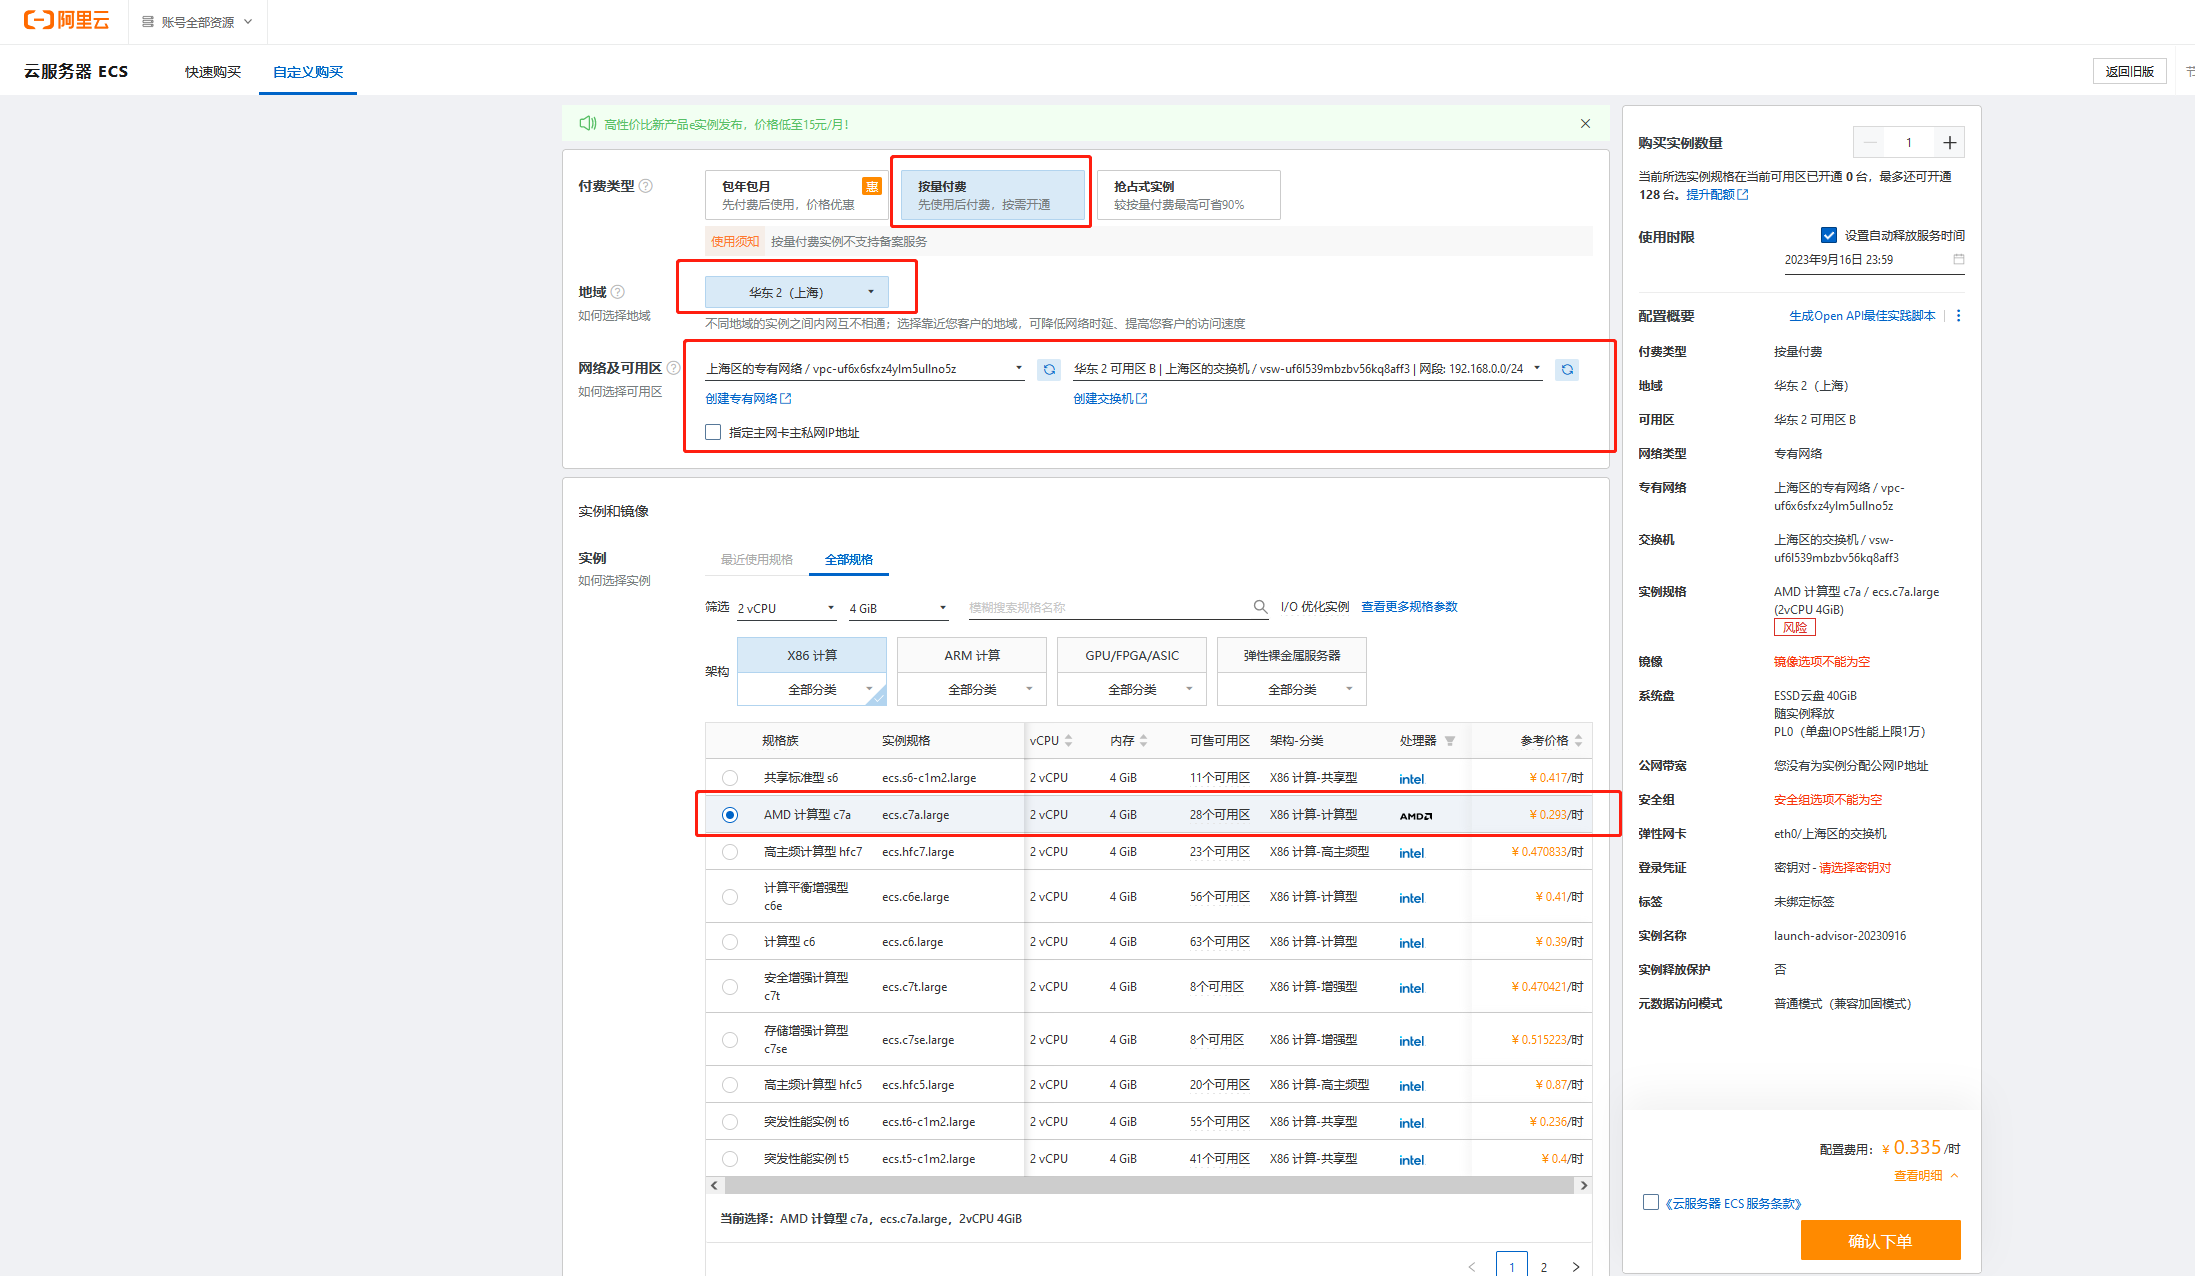Open 查看更多规格参数 link
The width and height of the screenshot is (2195, 1276).
[x=1409, y=607]
